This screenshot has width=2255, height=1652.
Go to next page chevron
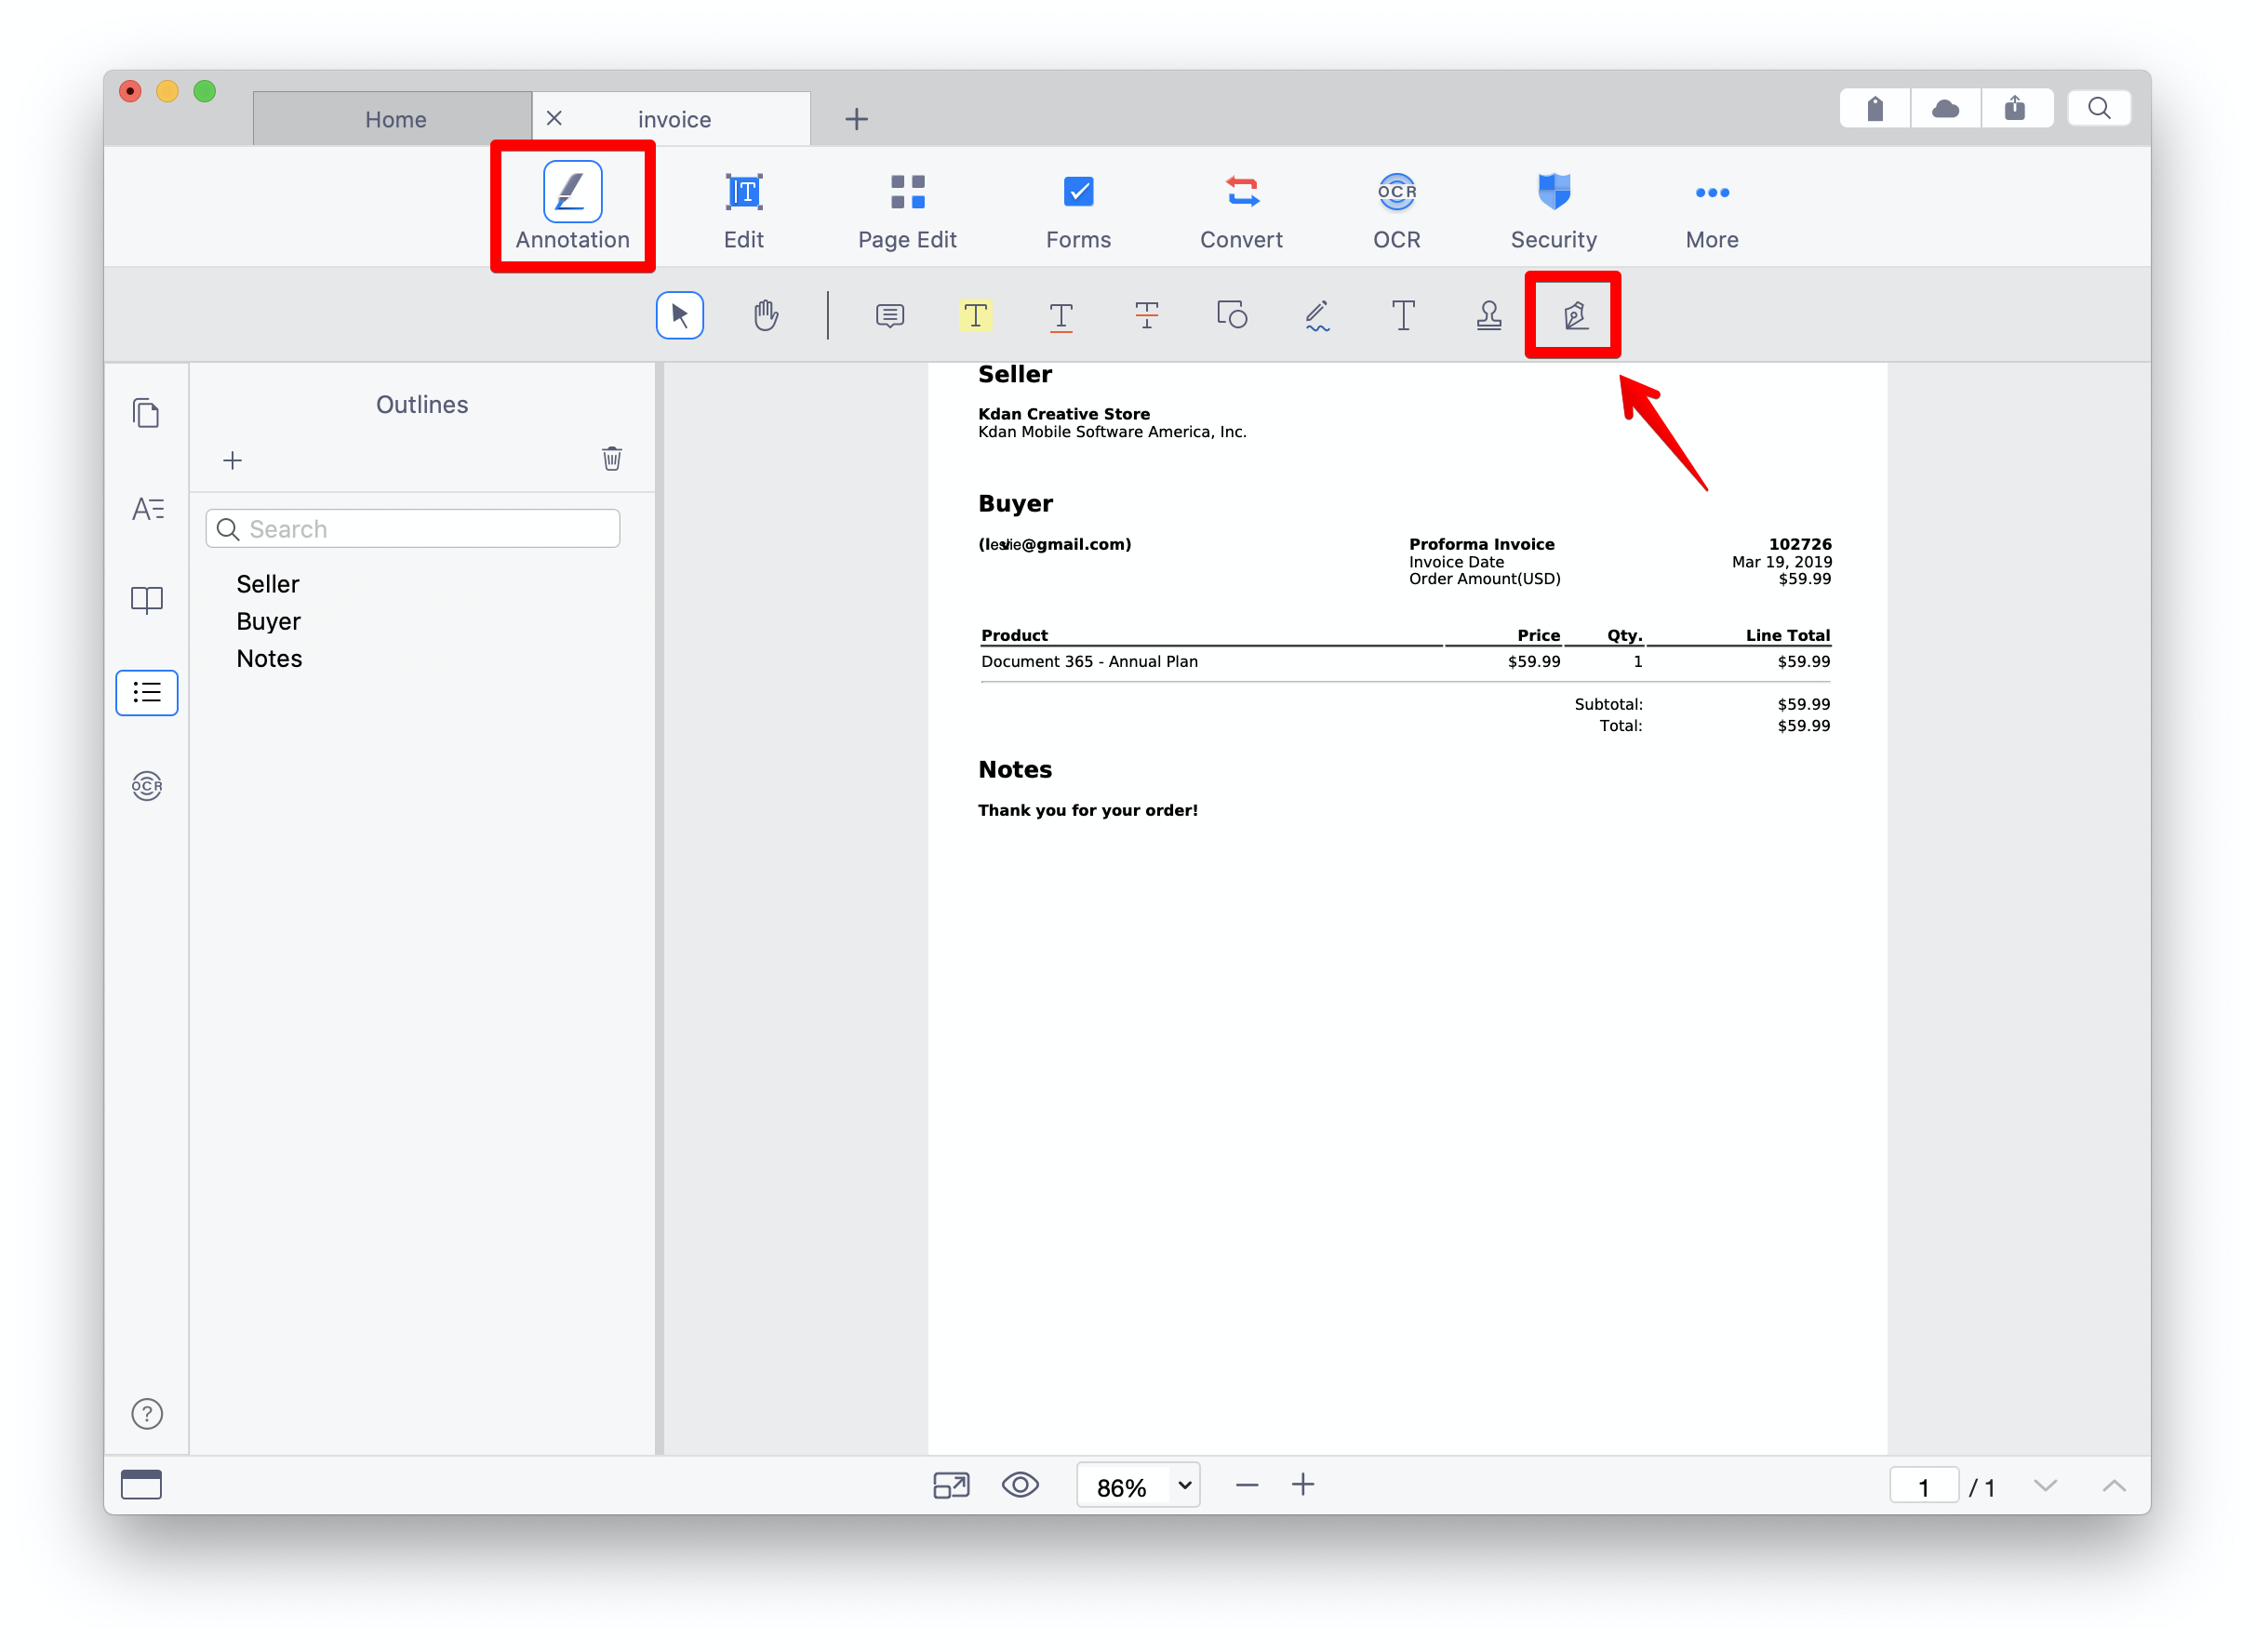[2045, 1485]
